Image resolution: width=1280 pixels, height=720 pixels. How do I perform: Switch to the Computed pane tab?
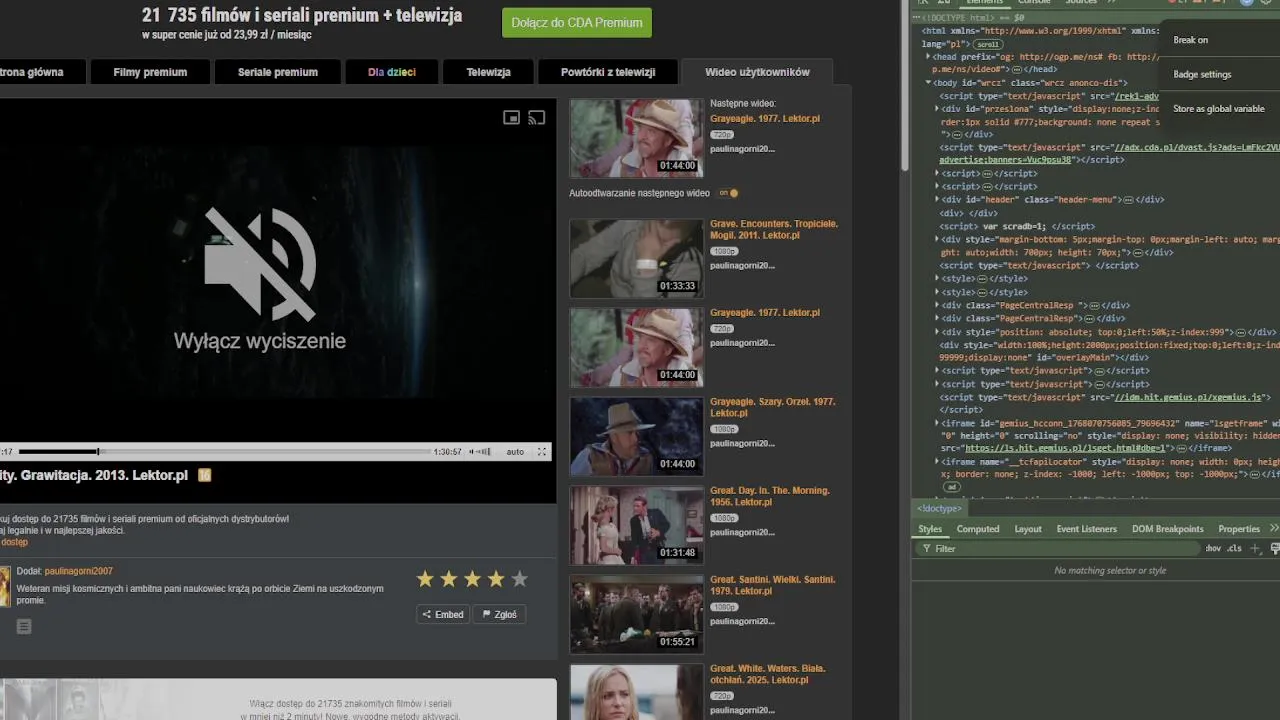[x=977, y=529]
